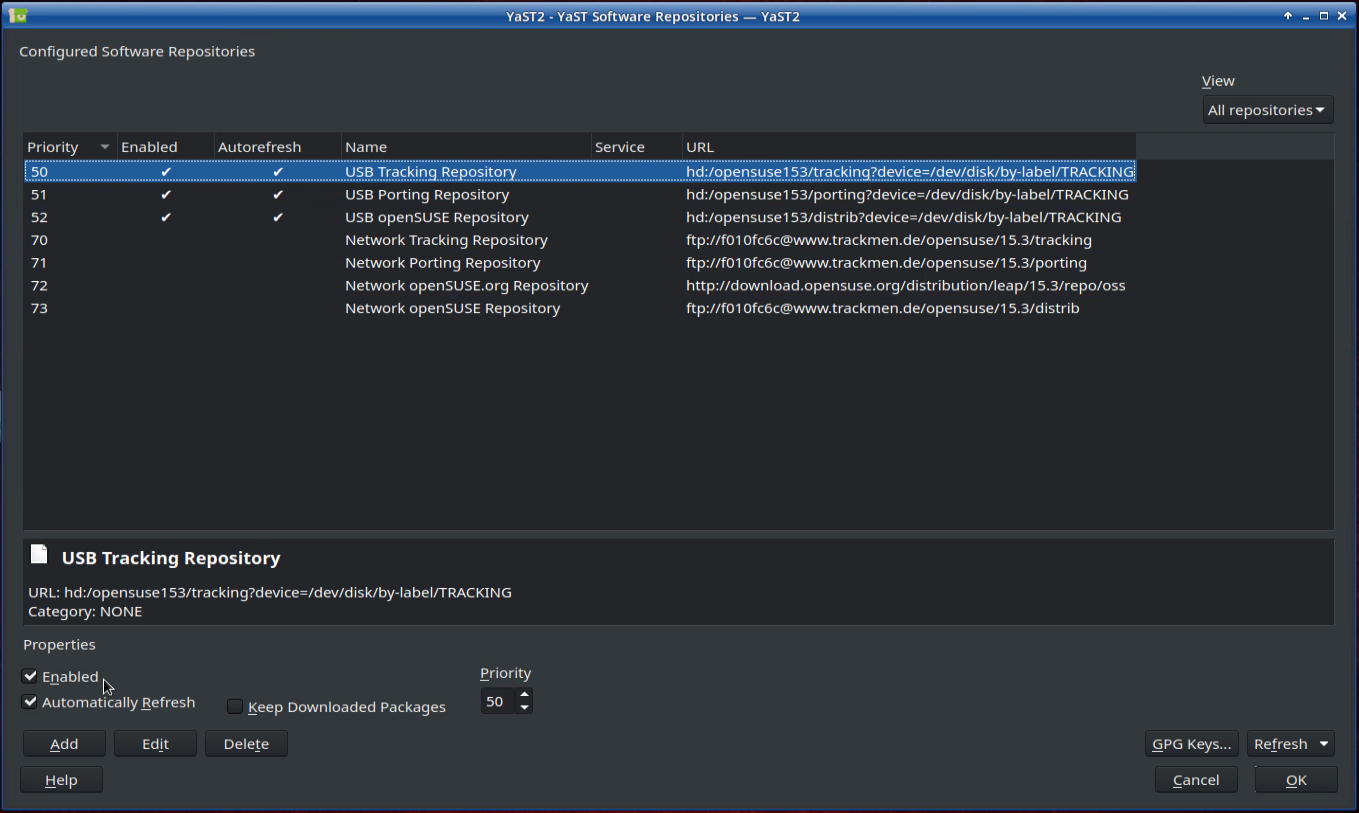Click the sort arrow in the Priority column header

click(x=104, y=147)
